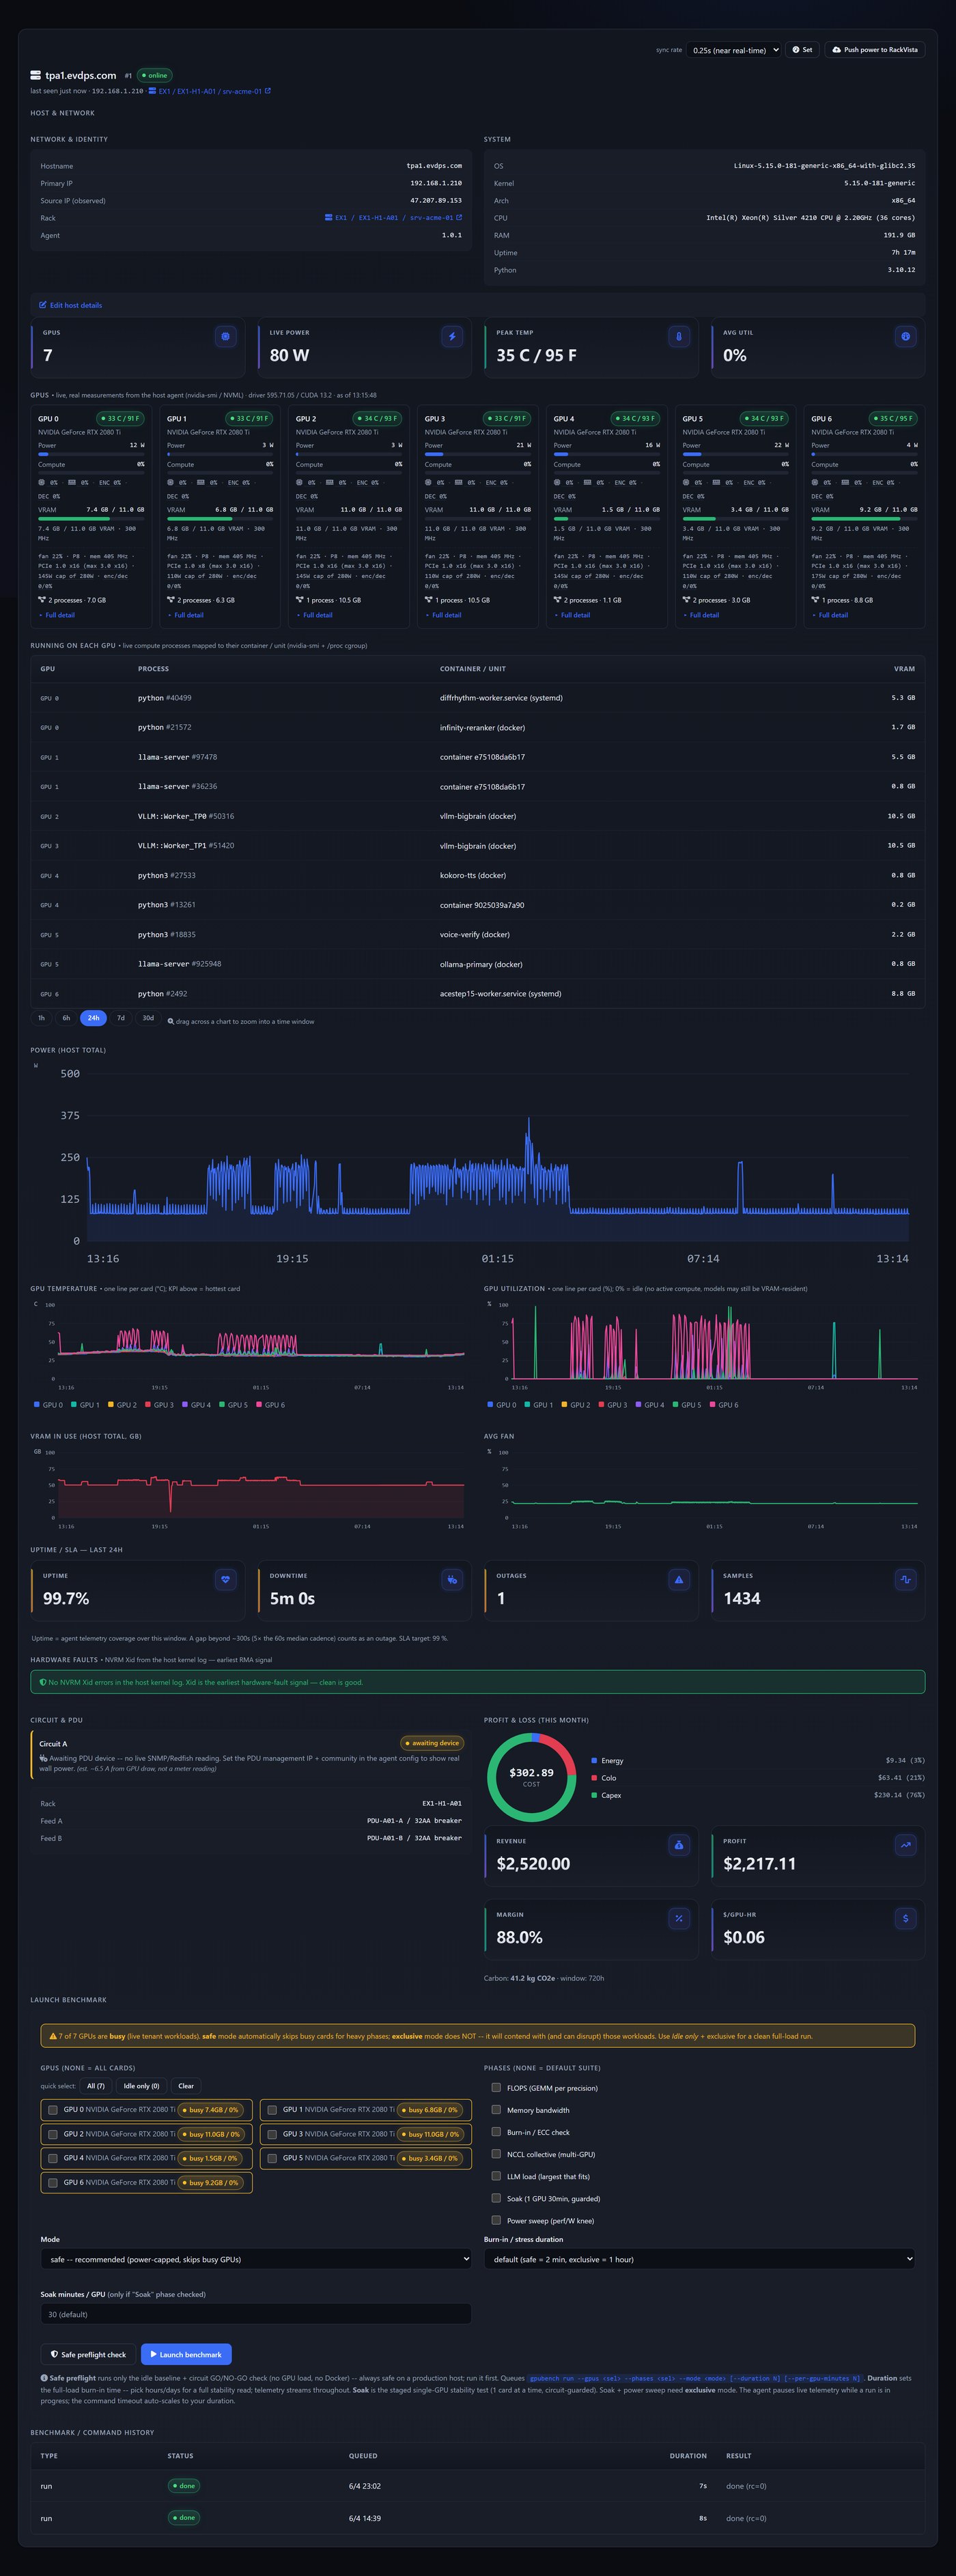
Task: Open the Mode dropdown
Action: (255, 2259)
